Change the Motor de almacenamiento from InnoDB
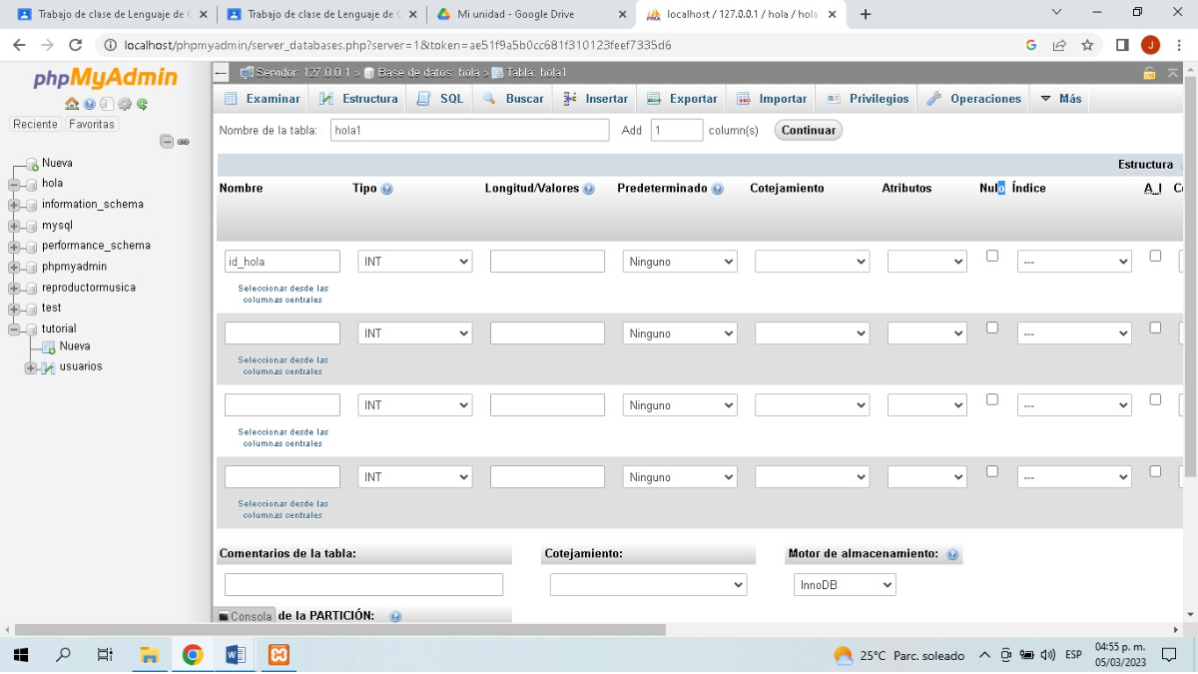The image size is (1198, 674). click(x=845, y=584)
